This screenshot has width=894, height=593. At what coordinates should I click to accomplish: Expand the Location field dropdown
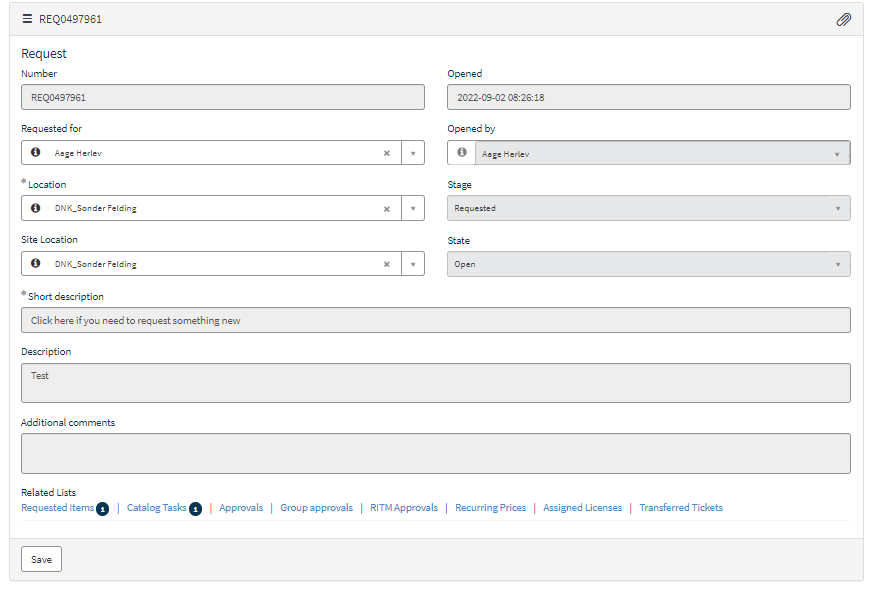[413, 208]
